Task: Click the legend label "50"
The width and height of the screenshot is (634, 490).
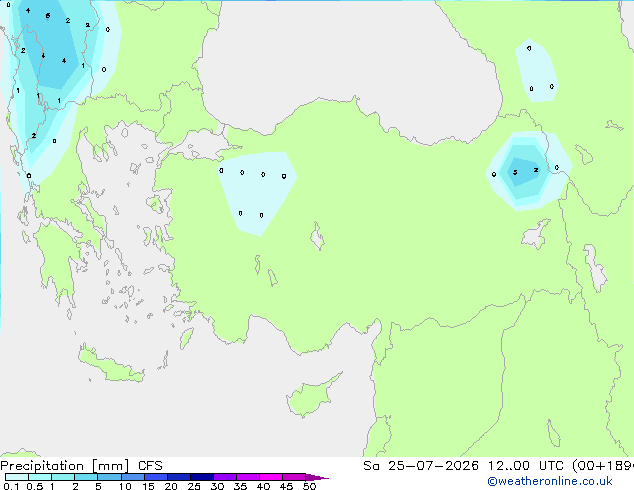Action: point(309,486)
